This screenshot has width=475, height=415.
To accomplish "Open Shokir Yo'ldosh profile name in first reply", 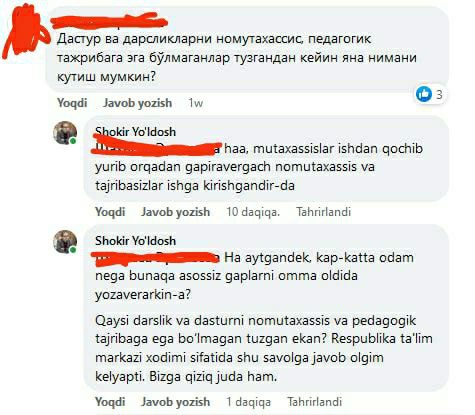I will pyautogui.click(x=135, y=132).
